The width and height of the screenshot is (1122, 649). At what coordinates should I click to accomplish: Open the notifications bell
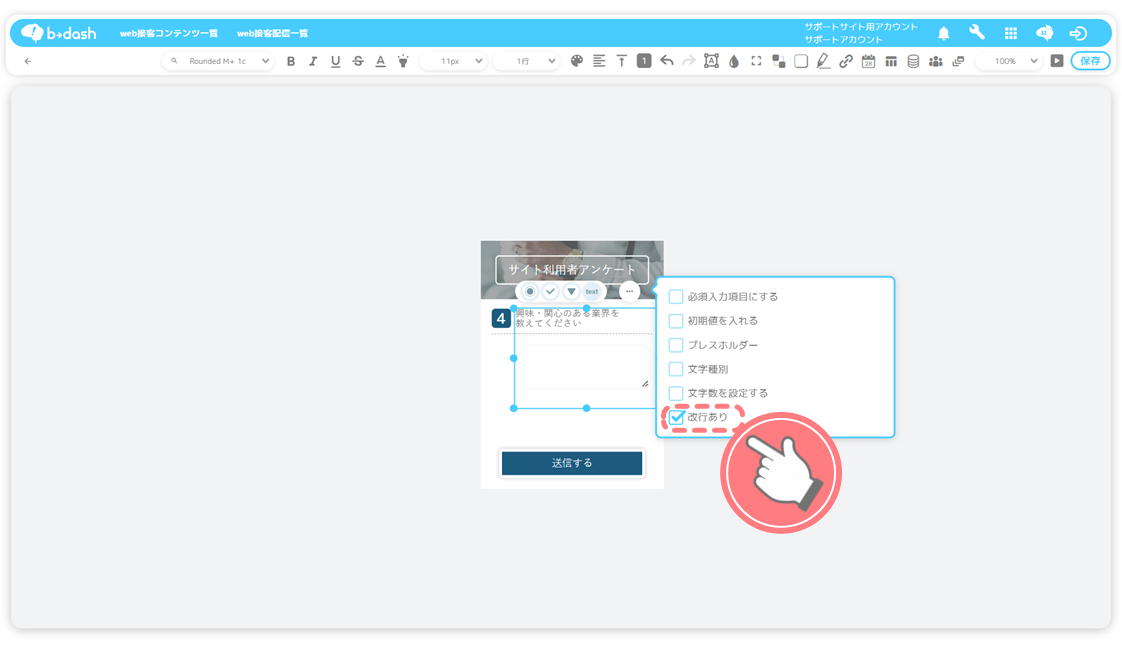pyautogui.click(x=944, y=33)
